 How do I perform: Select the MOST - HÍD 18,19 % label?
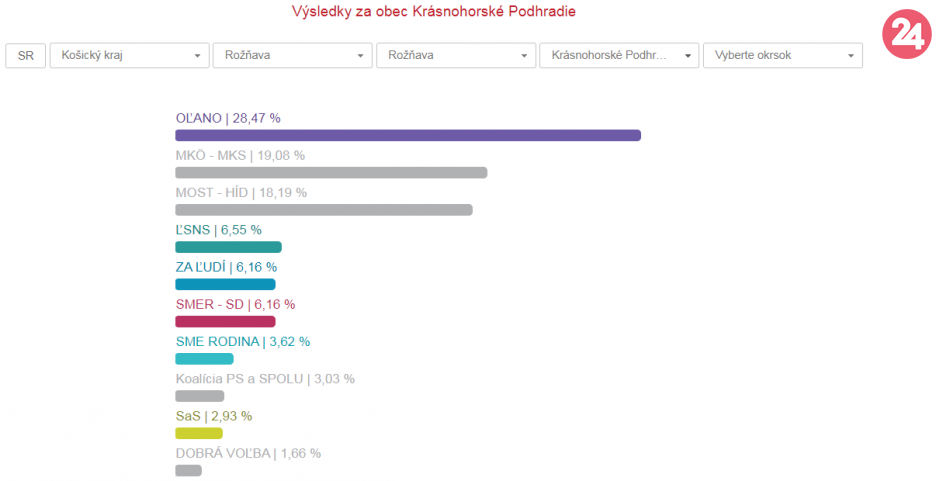tap(241, 192)
